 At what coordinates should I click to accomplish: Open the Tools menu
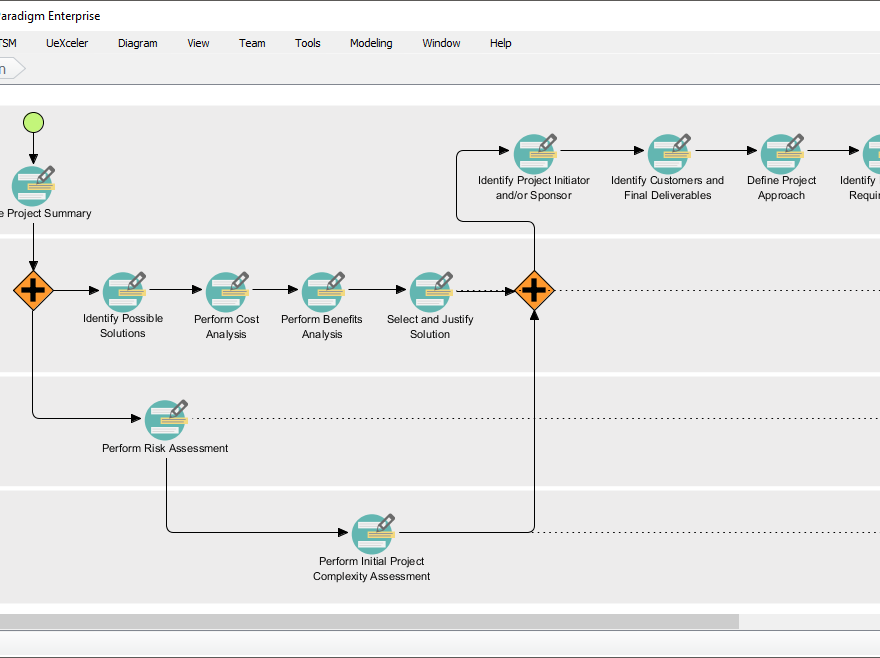click(307, 43)
